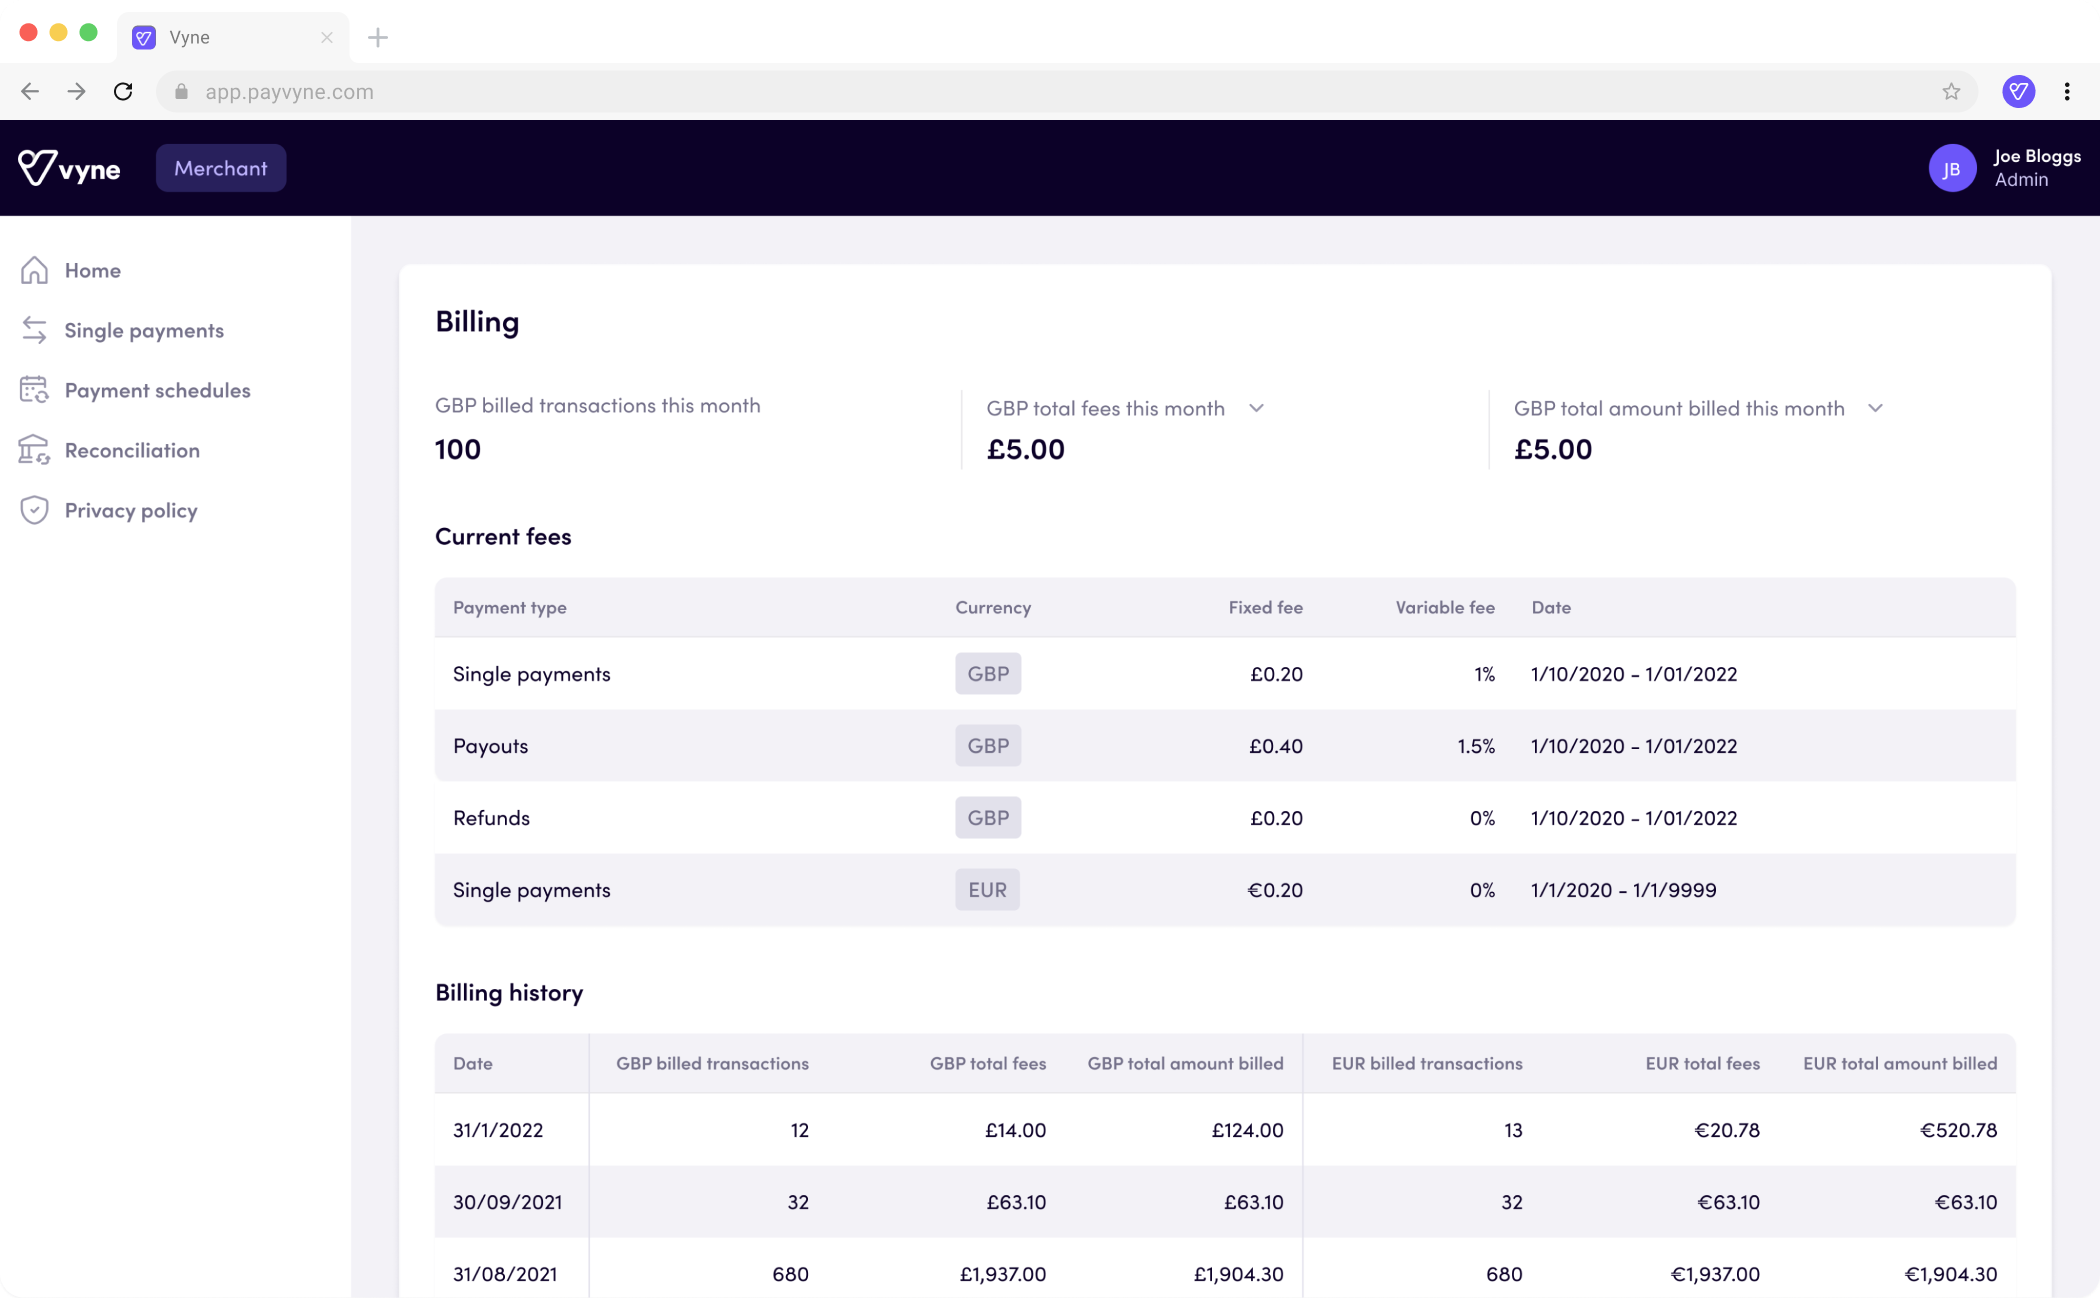Click the Reconciliation bank icon
Screen dimensions: 2100x1298
34,450
